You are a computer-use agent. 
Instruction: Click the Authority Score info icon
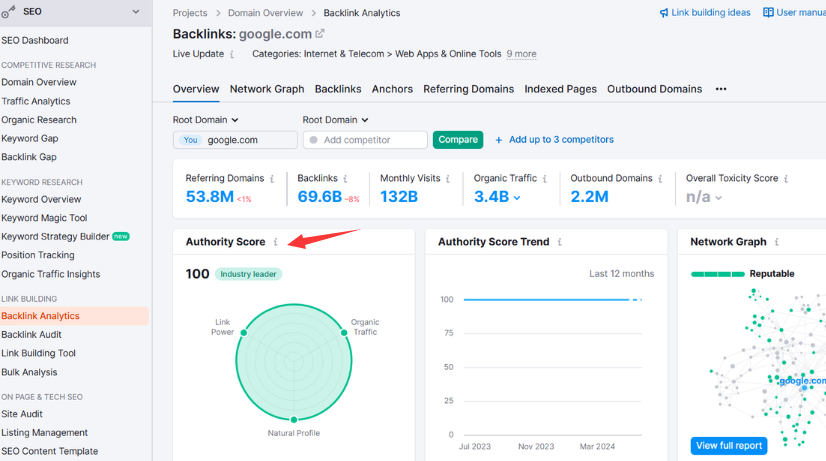point(276,242)
